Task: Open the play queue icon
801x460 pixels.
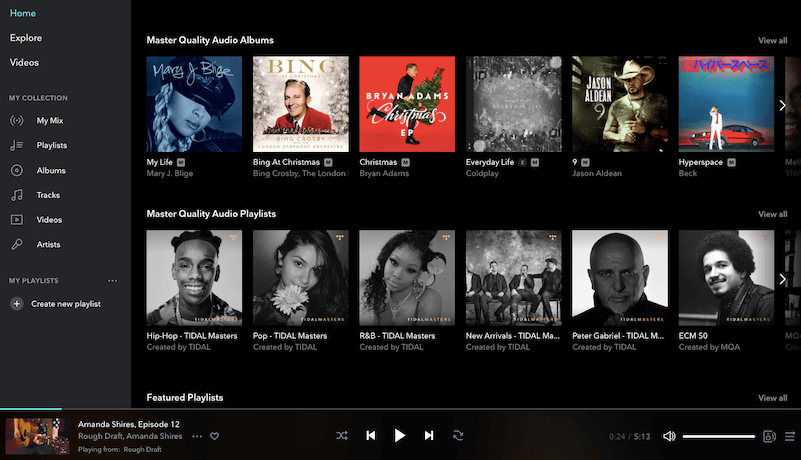Action: (x=790, y=436)
